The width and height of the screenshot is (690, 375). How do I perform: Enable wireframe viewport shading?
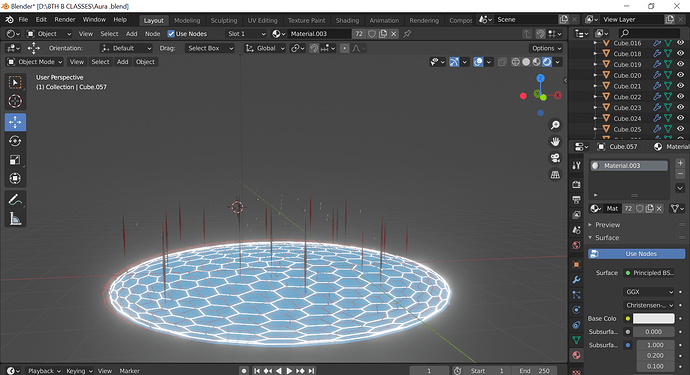(x=515, y=62)
